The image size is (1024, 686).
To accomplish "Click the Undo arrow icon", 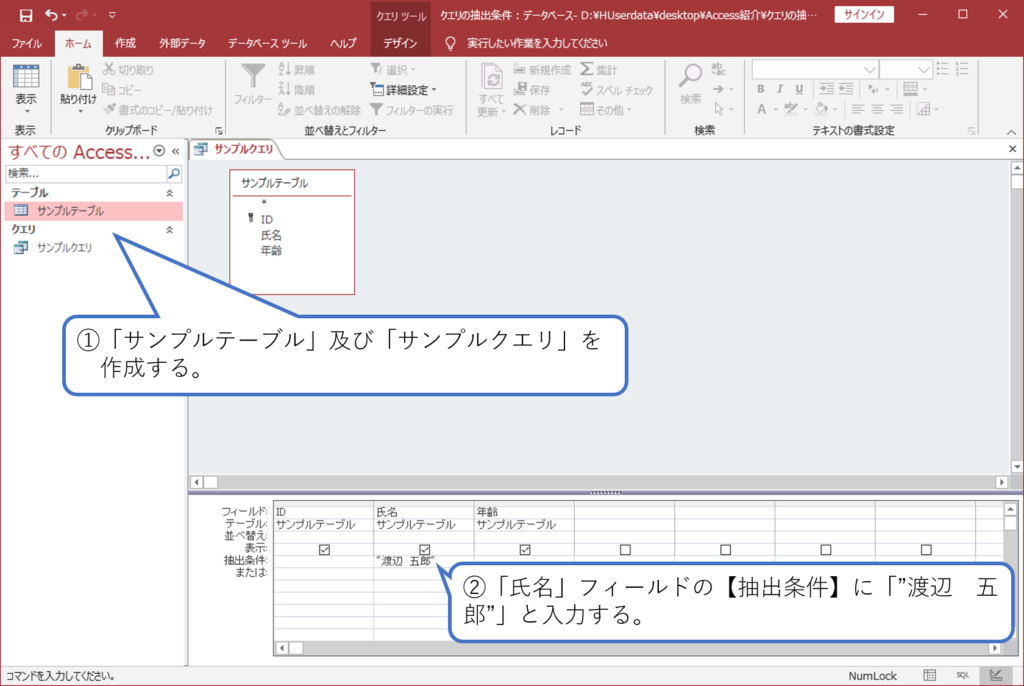I will pyautogui.click(x=51, y=14).
